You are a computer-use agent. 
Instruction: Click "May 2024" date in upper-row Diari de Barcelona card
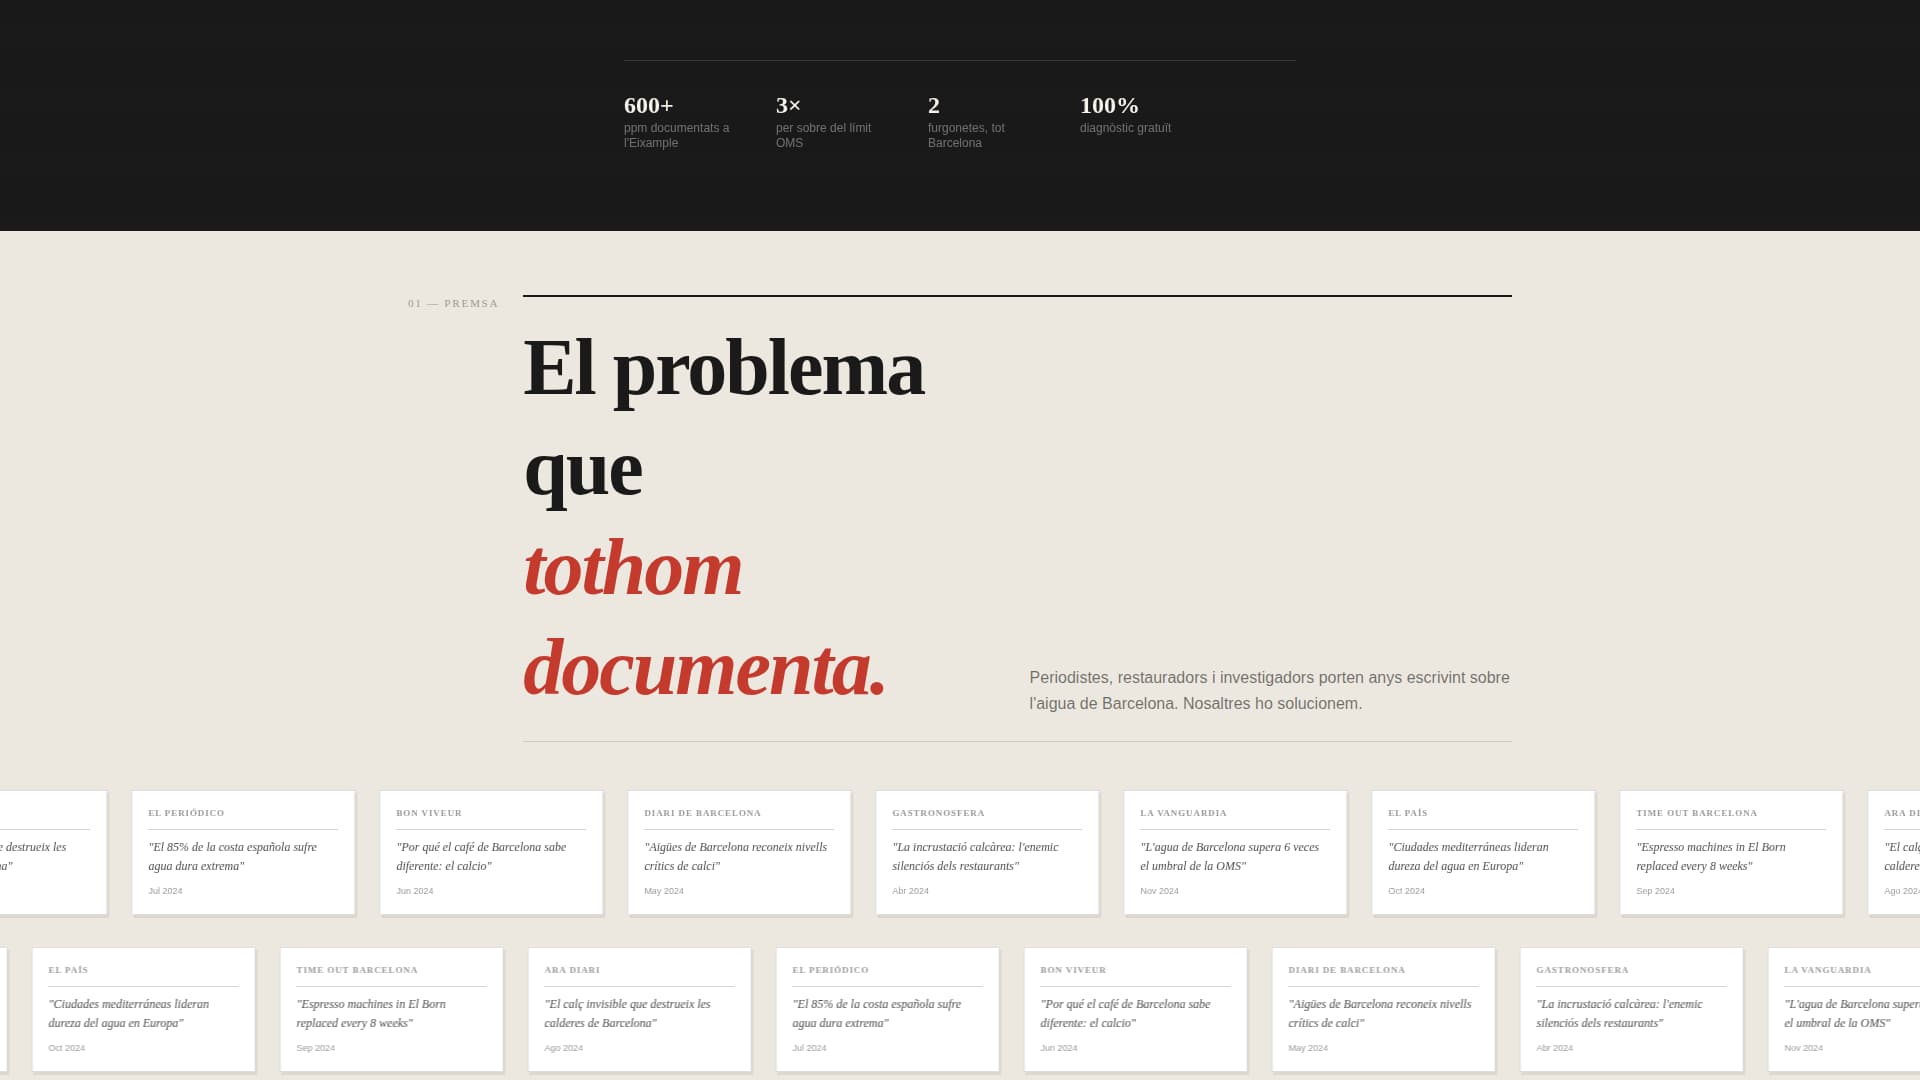click(x=663, y=891)
